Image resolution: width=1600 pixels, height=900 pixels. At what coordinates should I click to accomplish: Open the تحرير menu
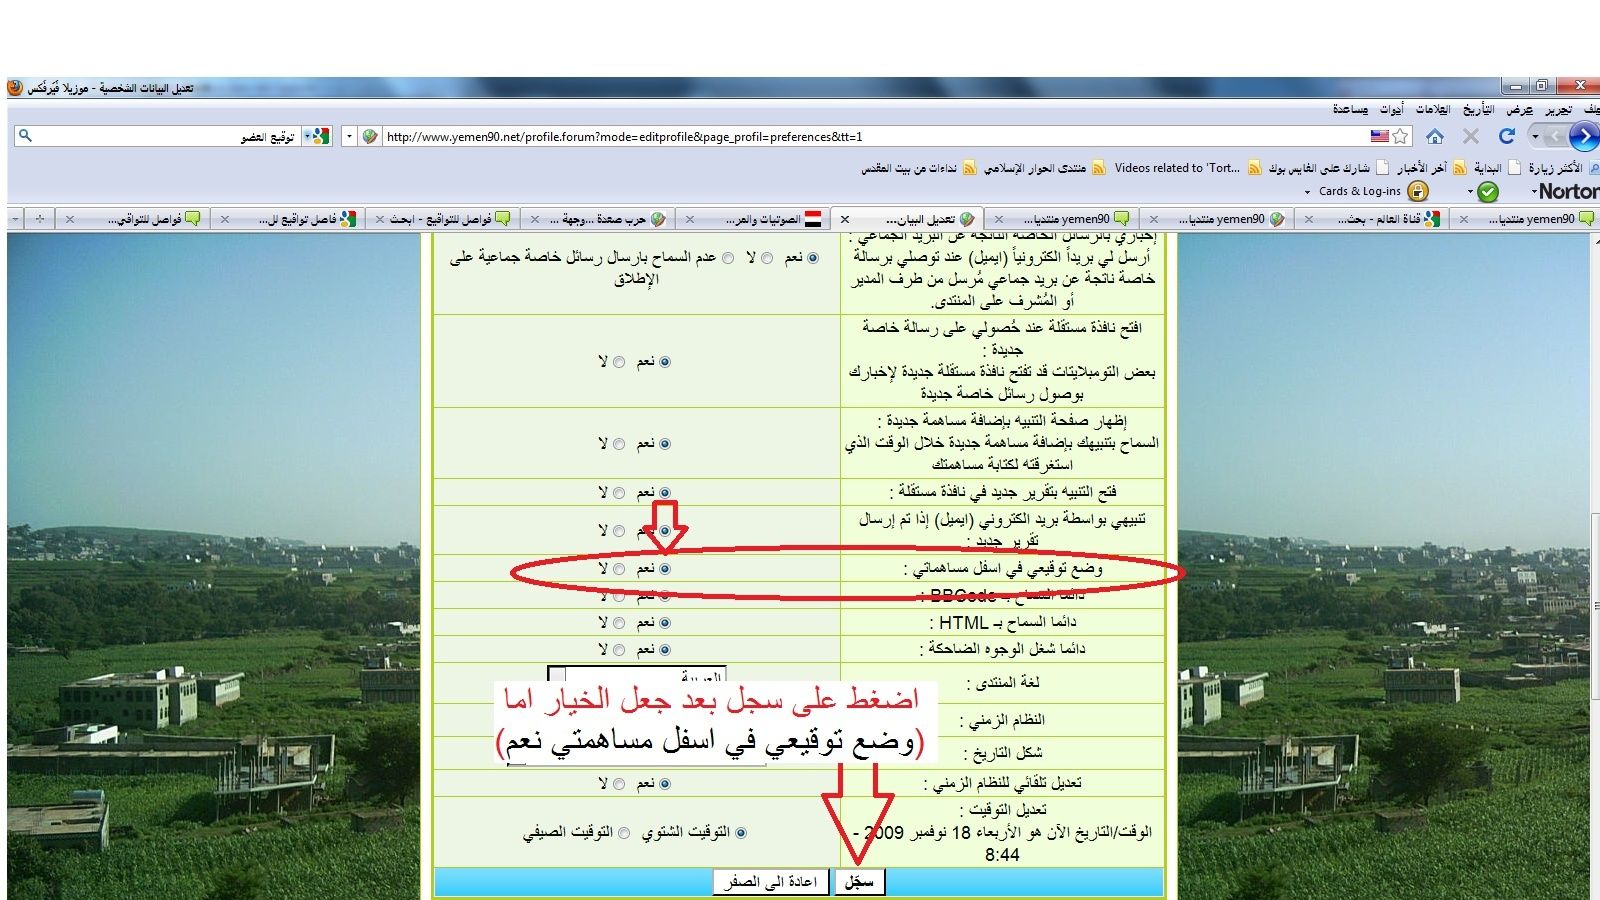1557,109
